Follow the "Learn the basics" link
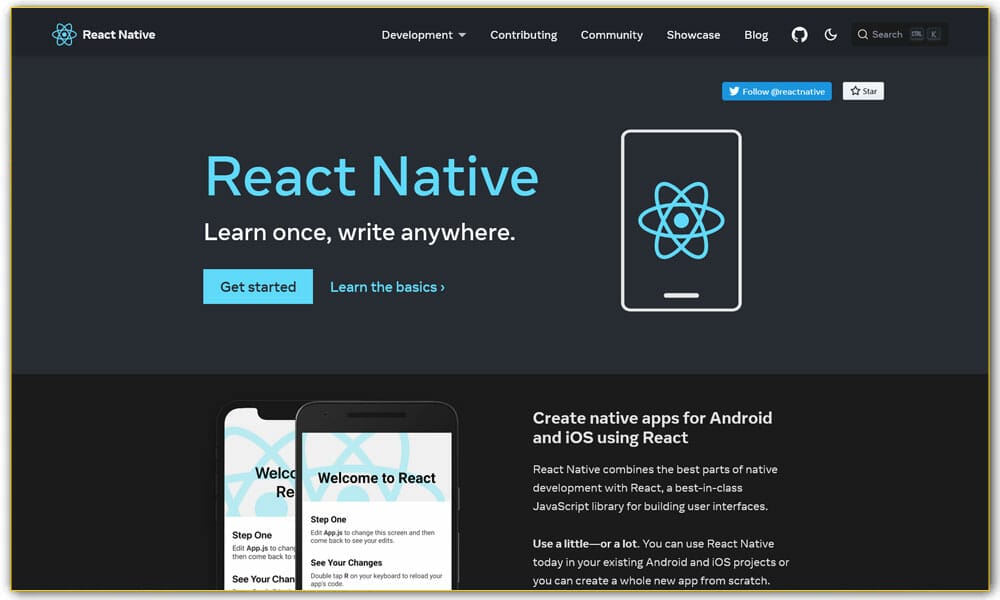1000x600 pixels. [x=387, y=287]
